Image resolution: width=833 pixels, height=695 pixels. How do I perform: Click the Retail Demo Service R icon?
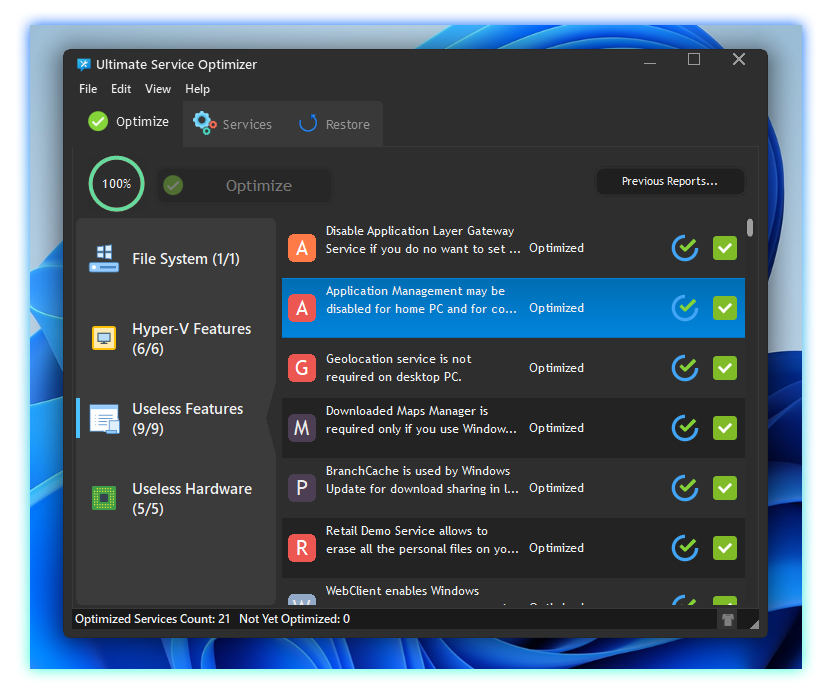302,548
